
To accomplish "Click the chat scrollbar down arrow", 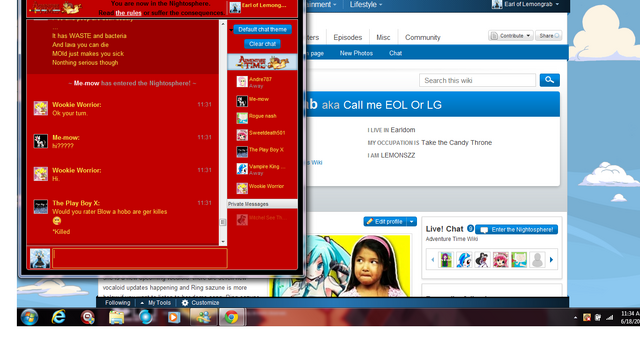I will [223, 242].
